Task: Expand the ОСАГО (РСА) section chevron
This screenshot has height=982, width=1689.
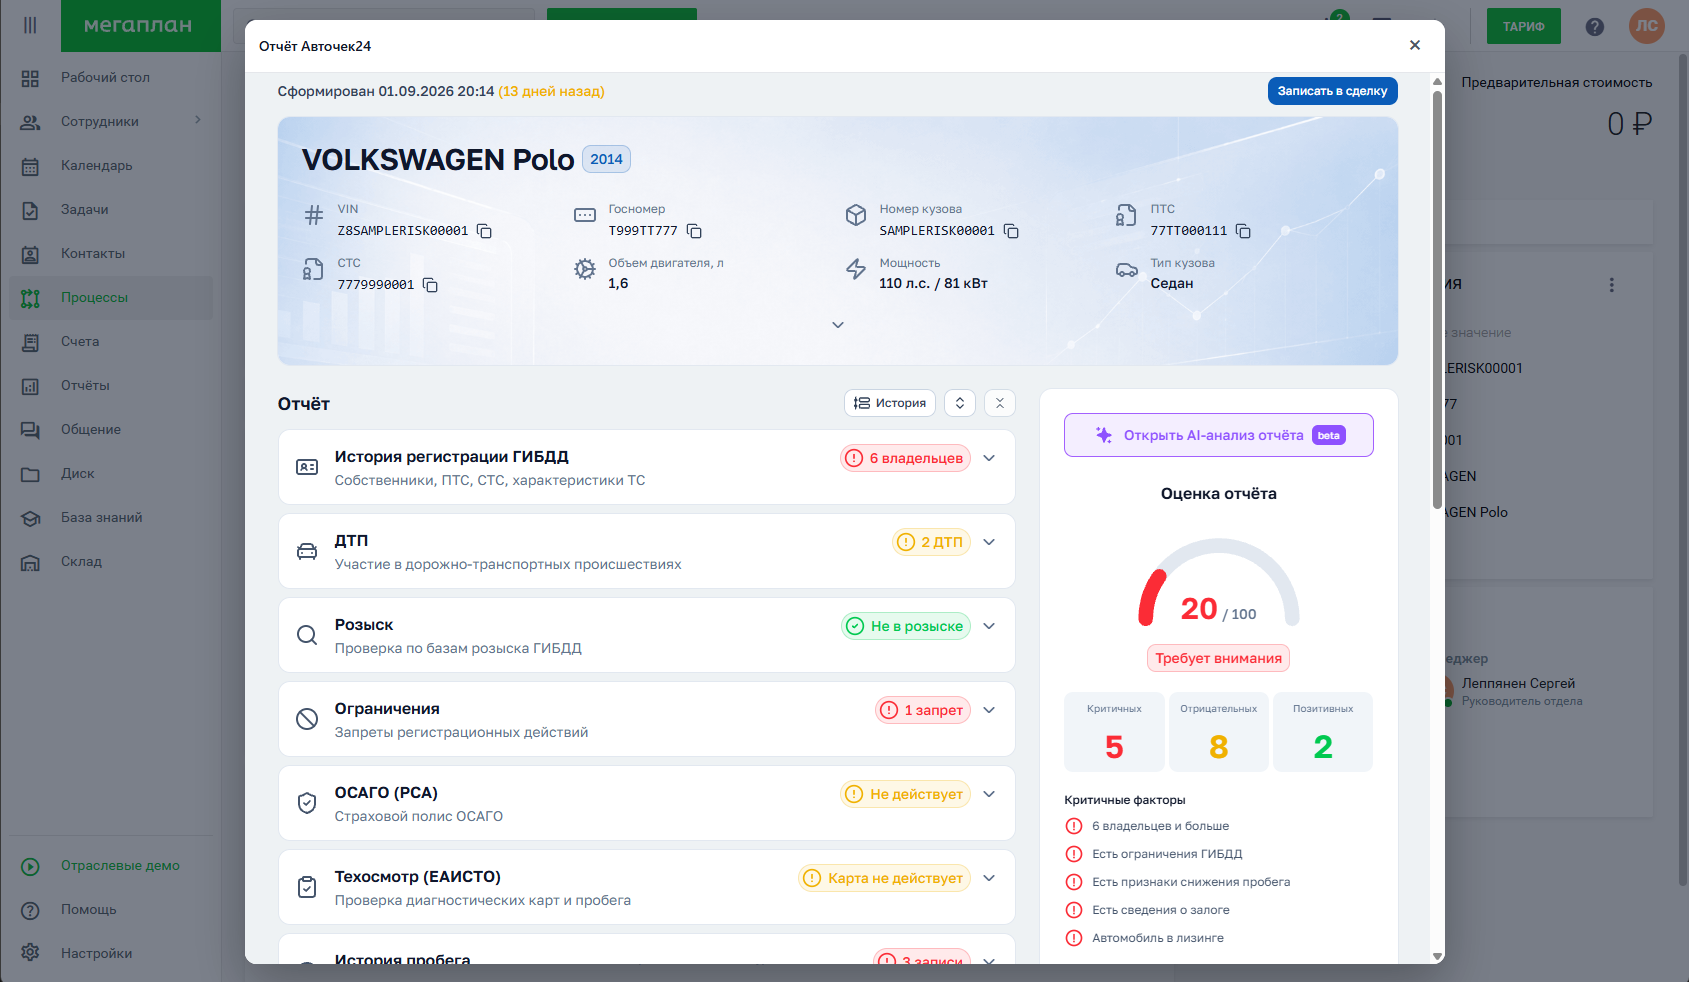Action: pyautogui.click(x=989, y=794)
